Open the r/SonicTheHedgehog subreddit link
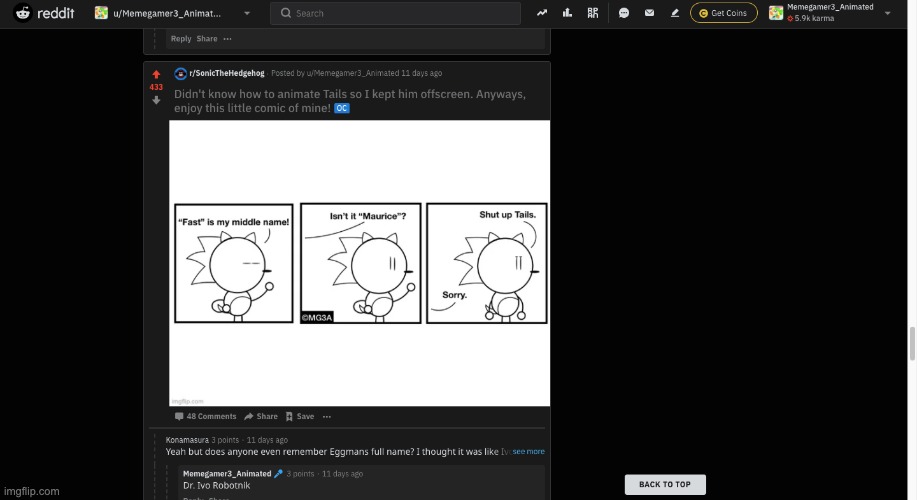The image size is (917, 500). pos(227,73)
